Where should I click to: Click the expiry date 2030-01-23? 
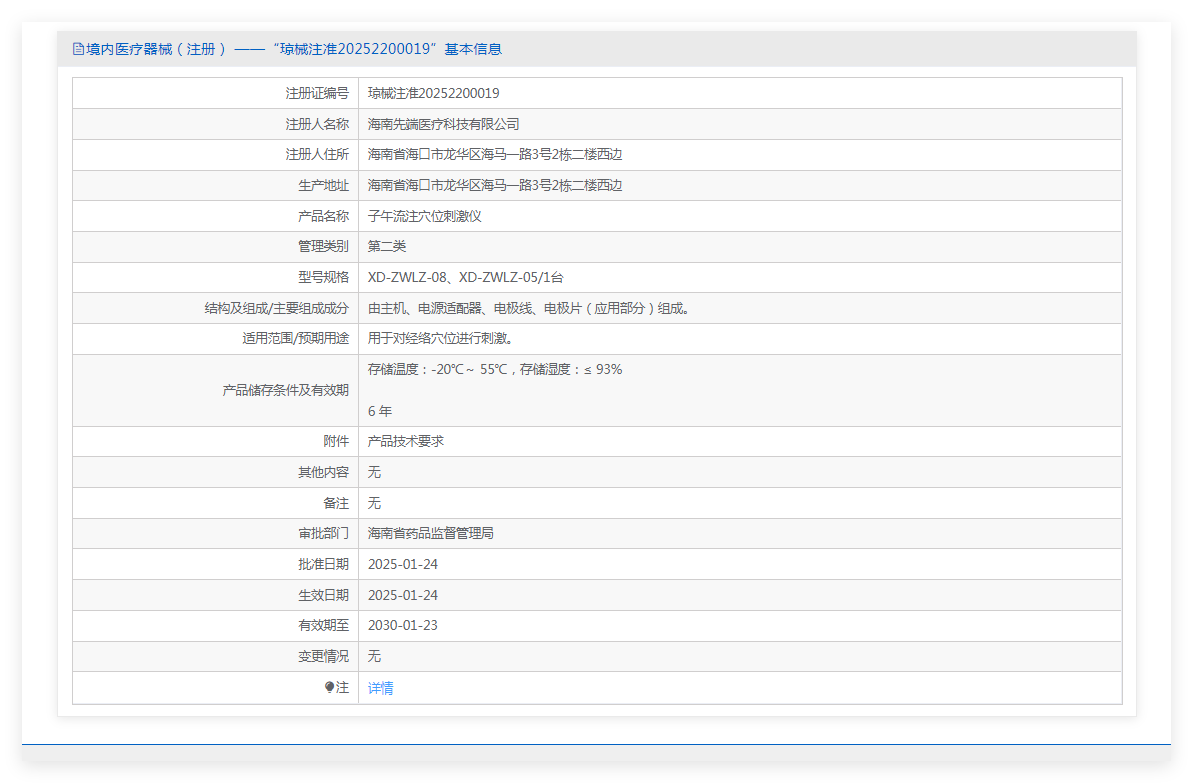[x=402, y=625]
